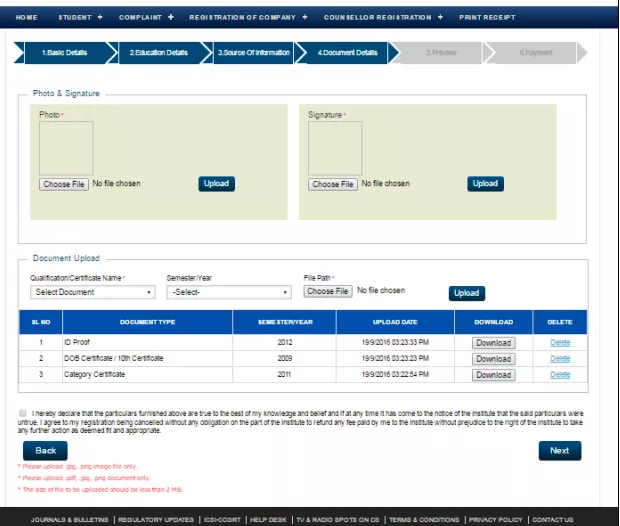This screenshot has height=526, width=620.
Task: Expand the Complaint menu plus icon
Action: tap(170, 18)
